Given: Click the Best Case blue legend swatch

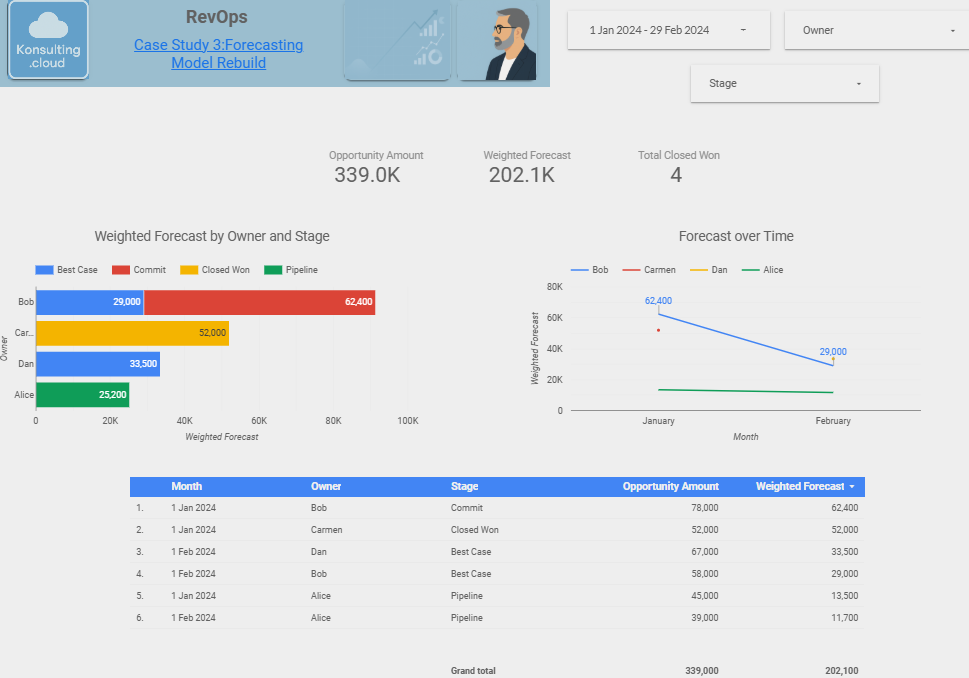Looking at the screenshot, I should coord(44,270).
